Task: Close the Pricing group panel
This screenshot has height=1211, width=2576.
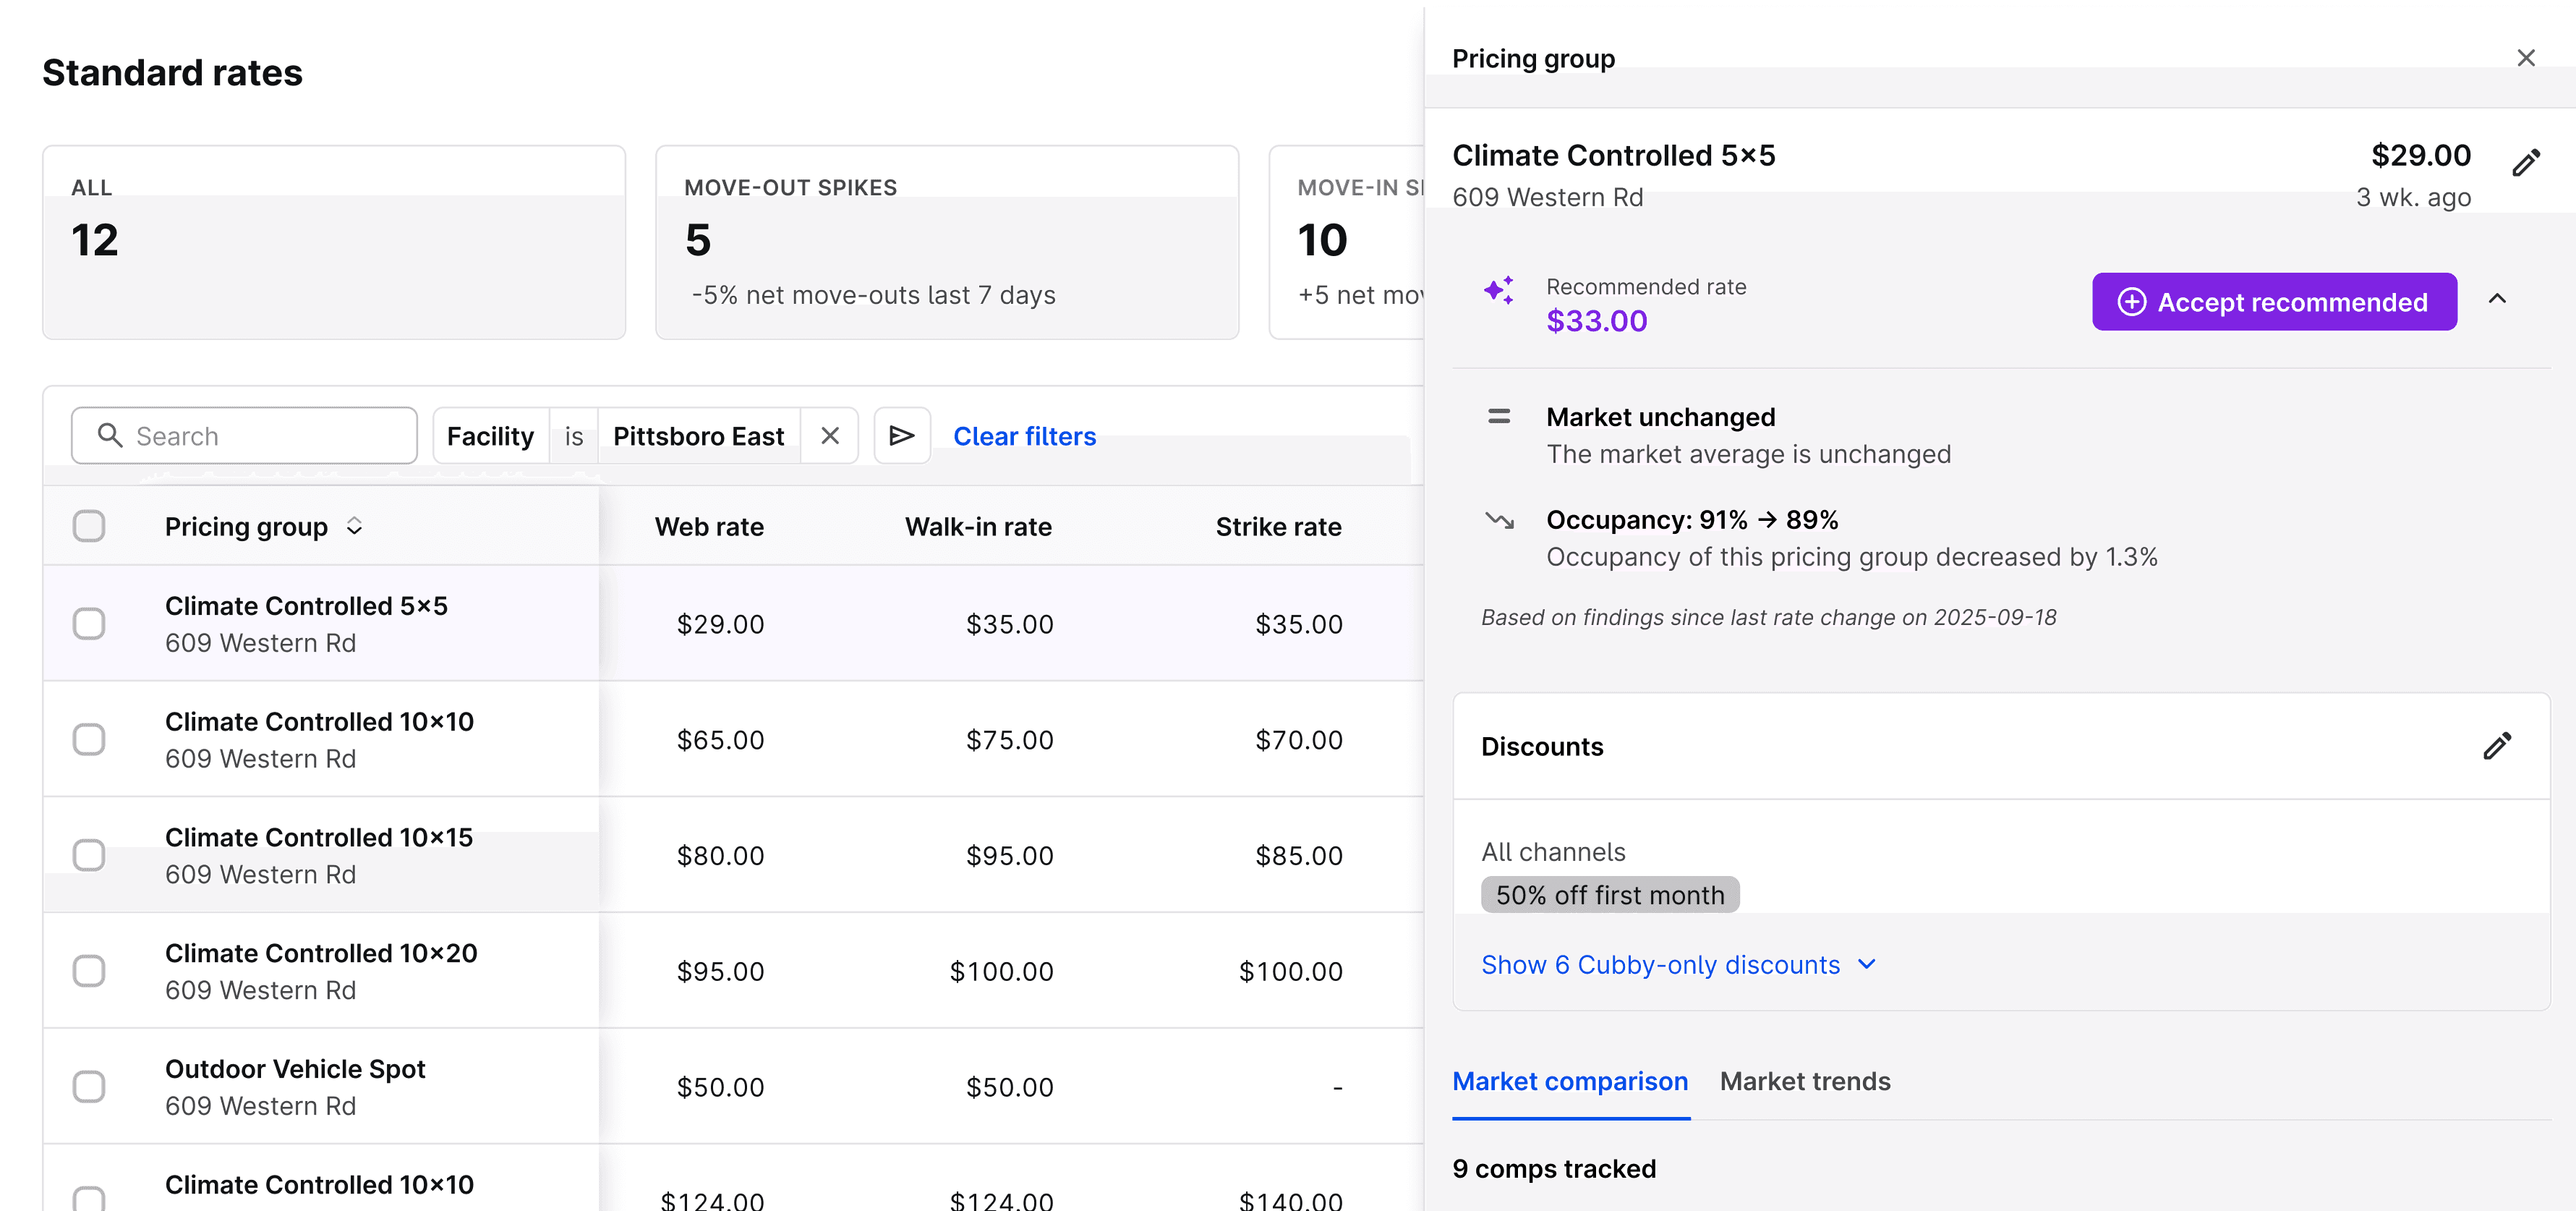Action: pos(2525,58)
